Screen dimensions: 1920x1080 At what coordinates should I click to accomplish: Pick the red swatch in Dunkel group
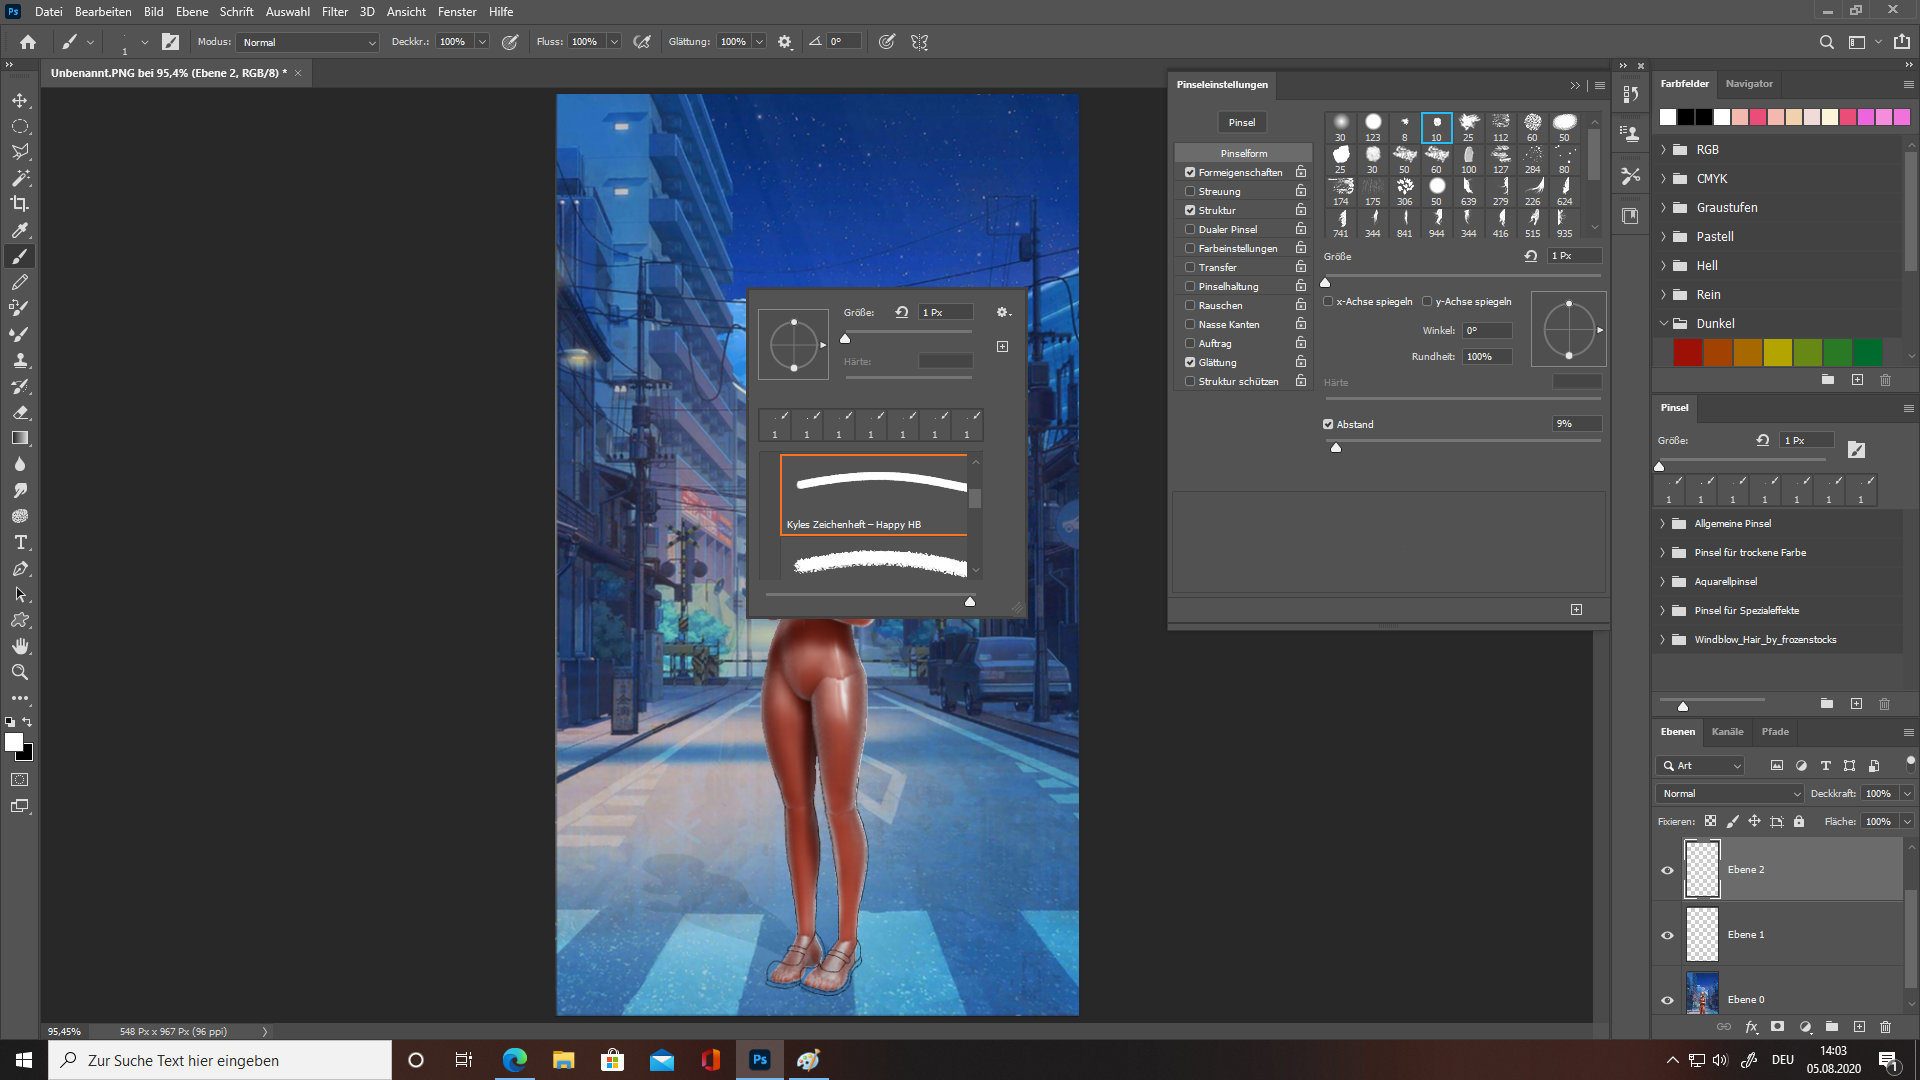click(x=1688, y=352)
